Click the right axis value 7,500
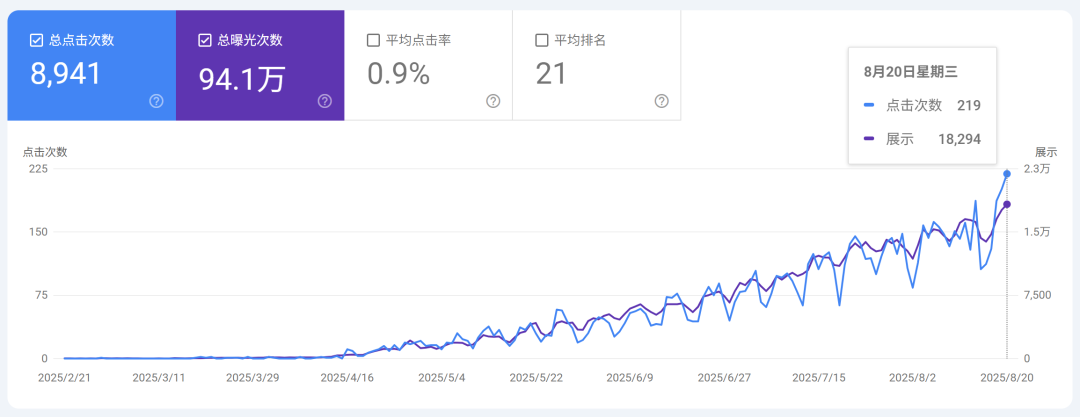Screen dimensions: 1080x417 point(1036,296)
